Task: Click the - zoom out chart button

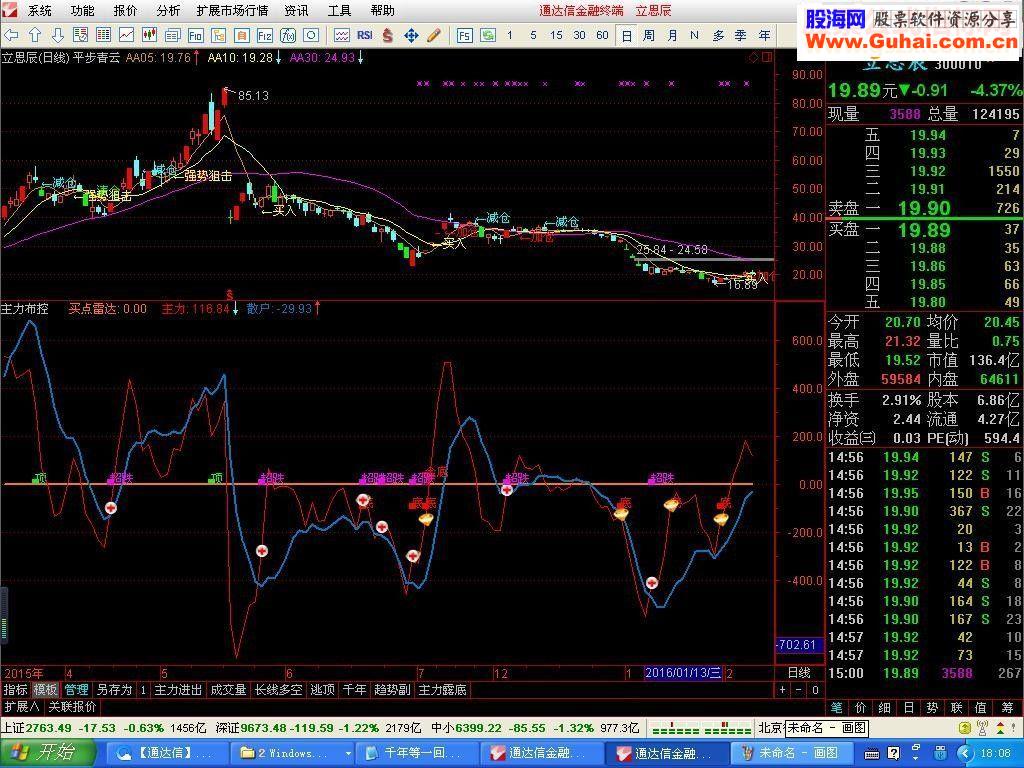Action: click(x=799, y=690)
